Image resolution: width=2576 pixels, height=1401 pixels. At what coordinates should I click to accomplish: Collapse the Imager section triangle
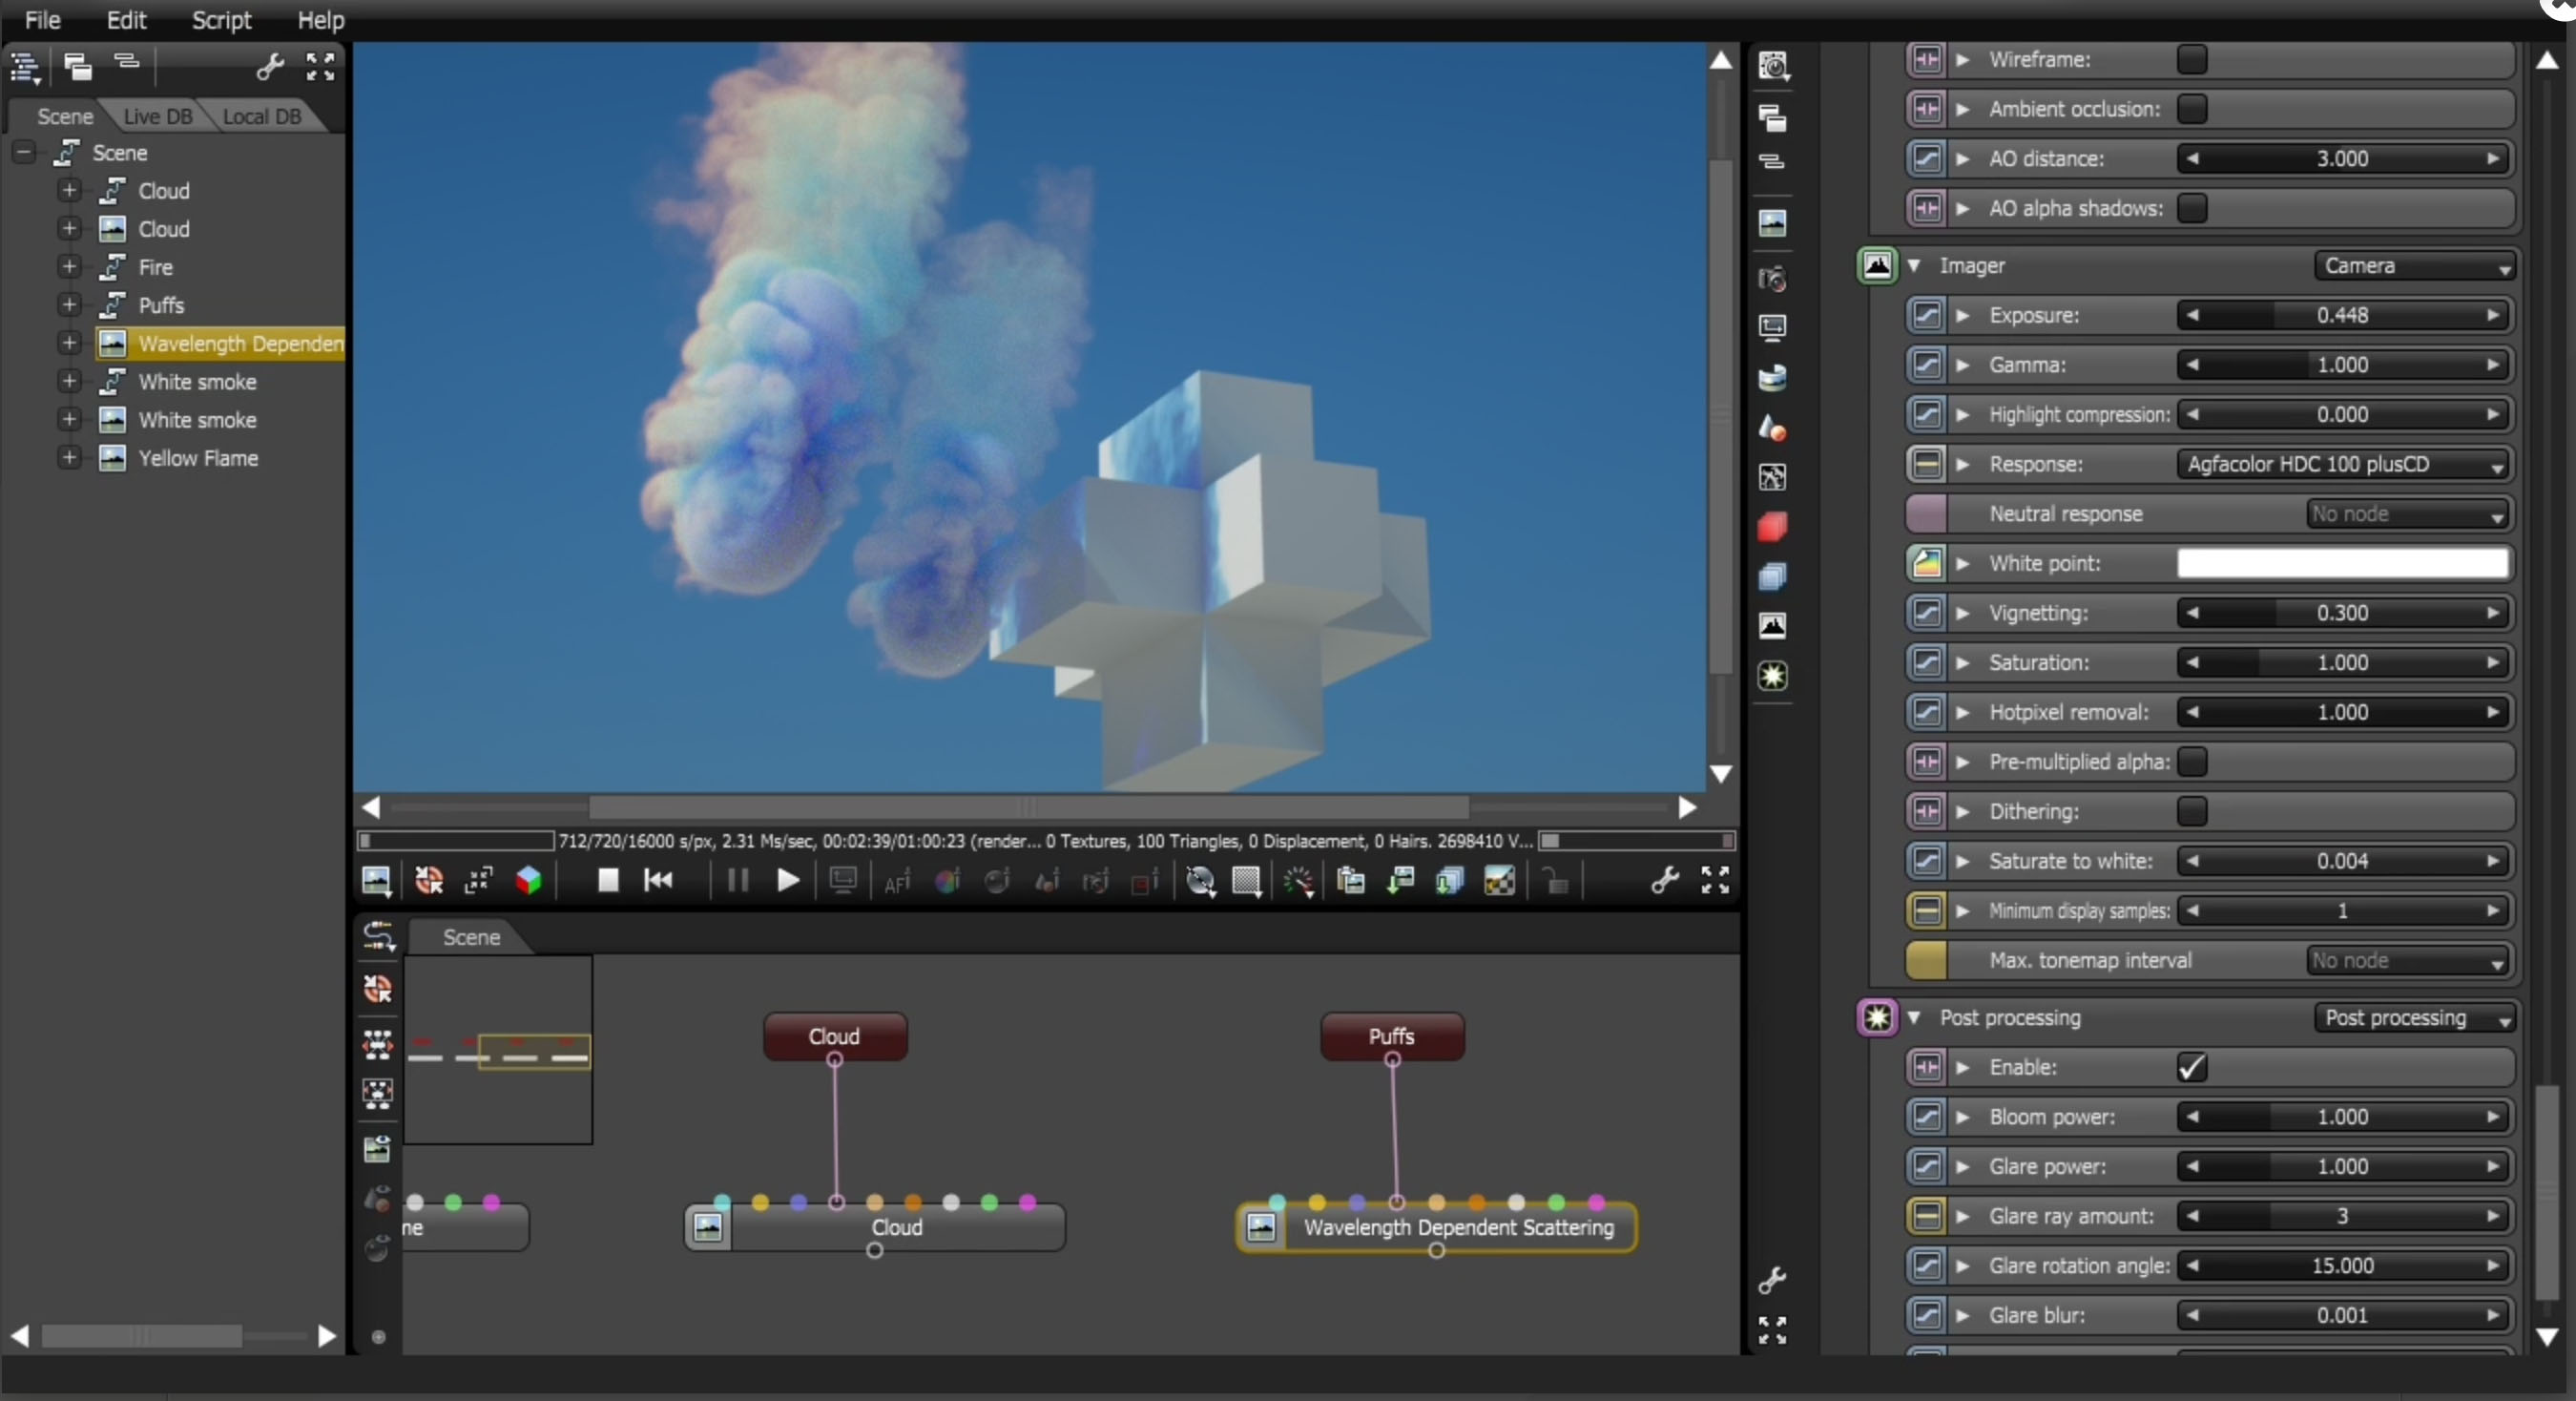coord(1913,266)
